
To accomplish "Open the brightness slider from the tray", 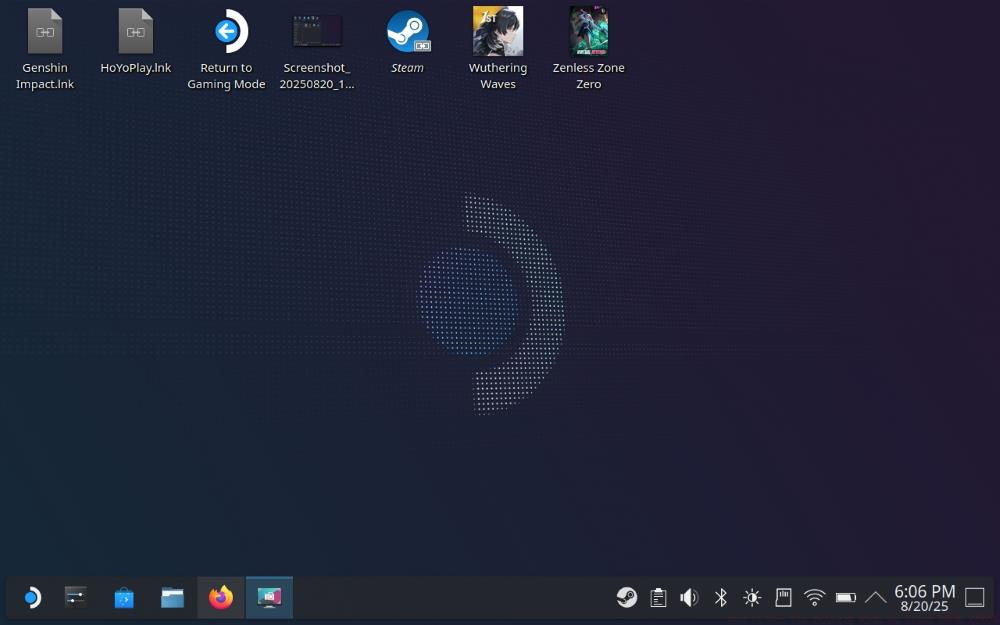I will (x=751, y=597).
